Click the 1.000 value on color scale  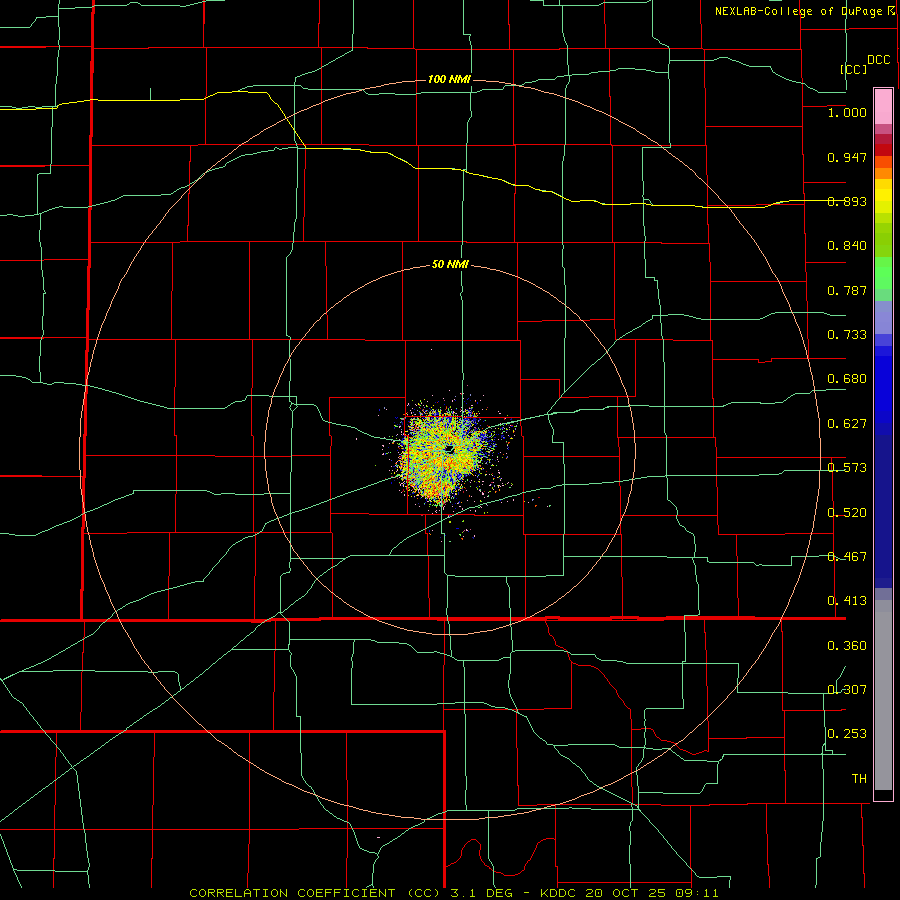click(847, 112)
